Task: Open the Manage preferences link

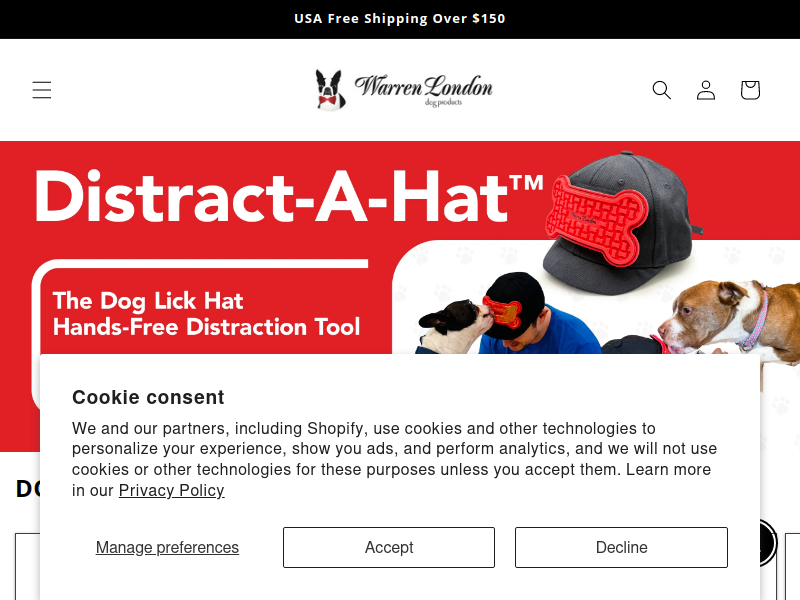Action: click(x=167, y=547)
